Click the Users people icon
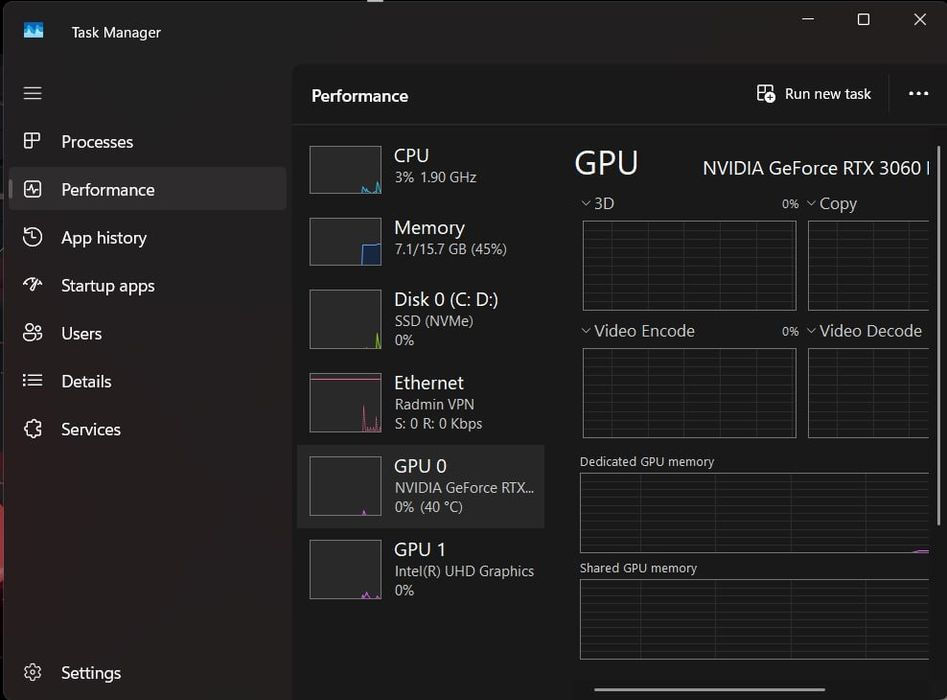The height and width of the screenshot is (700, 947). (x=32, y=332)
